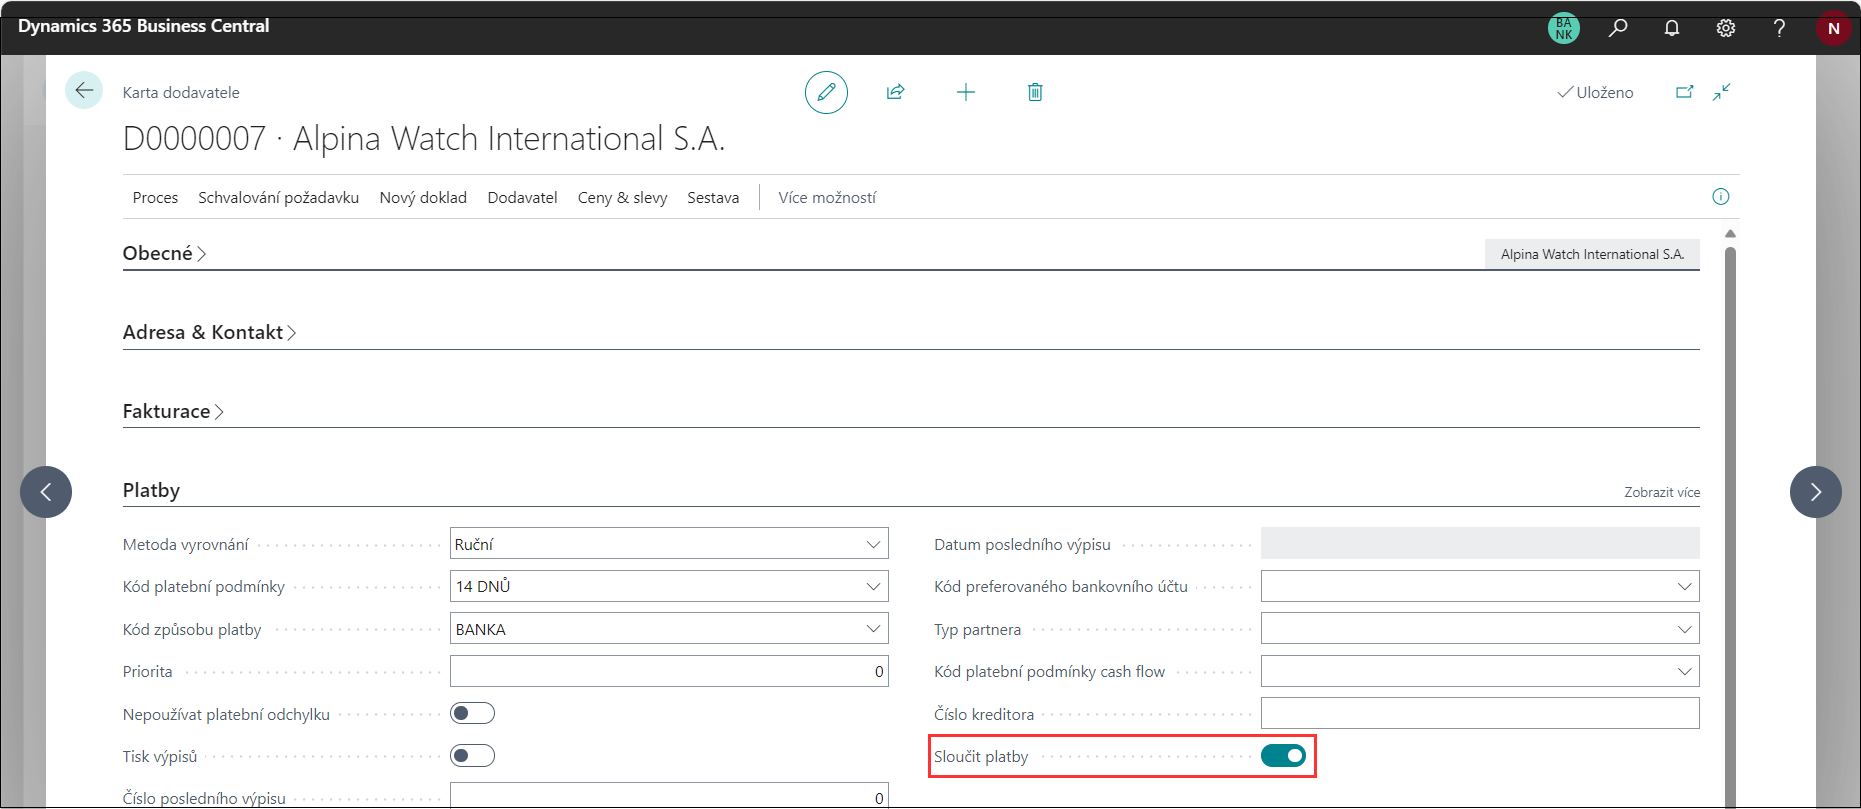Click the BANK company badge
The width and height of the screenshot is (1861, 809).
pos(1564,28)
